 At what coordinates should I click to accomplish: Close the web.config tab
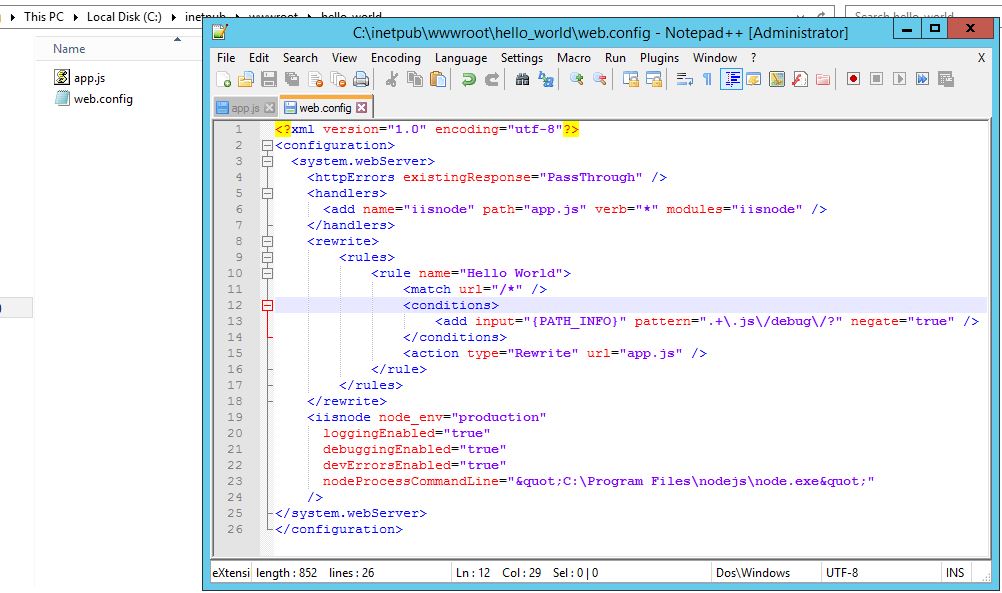(x=360, y=107)
